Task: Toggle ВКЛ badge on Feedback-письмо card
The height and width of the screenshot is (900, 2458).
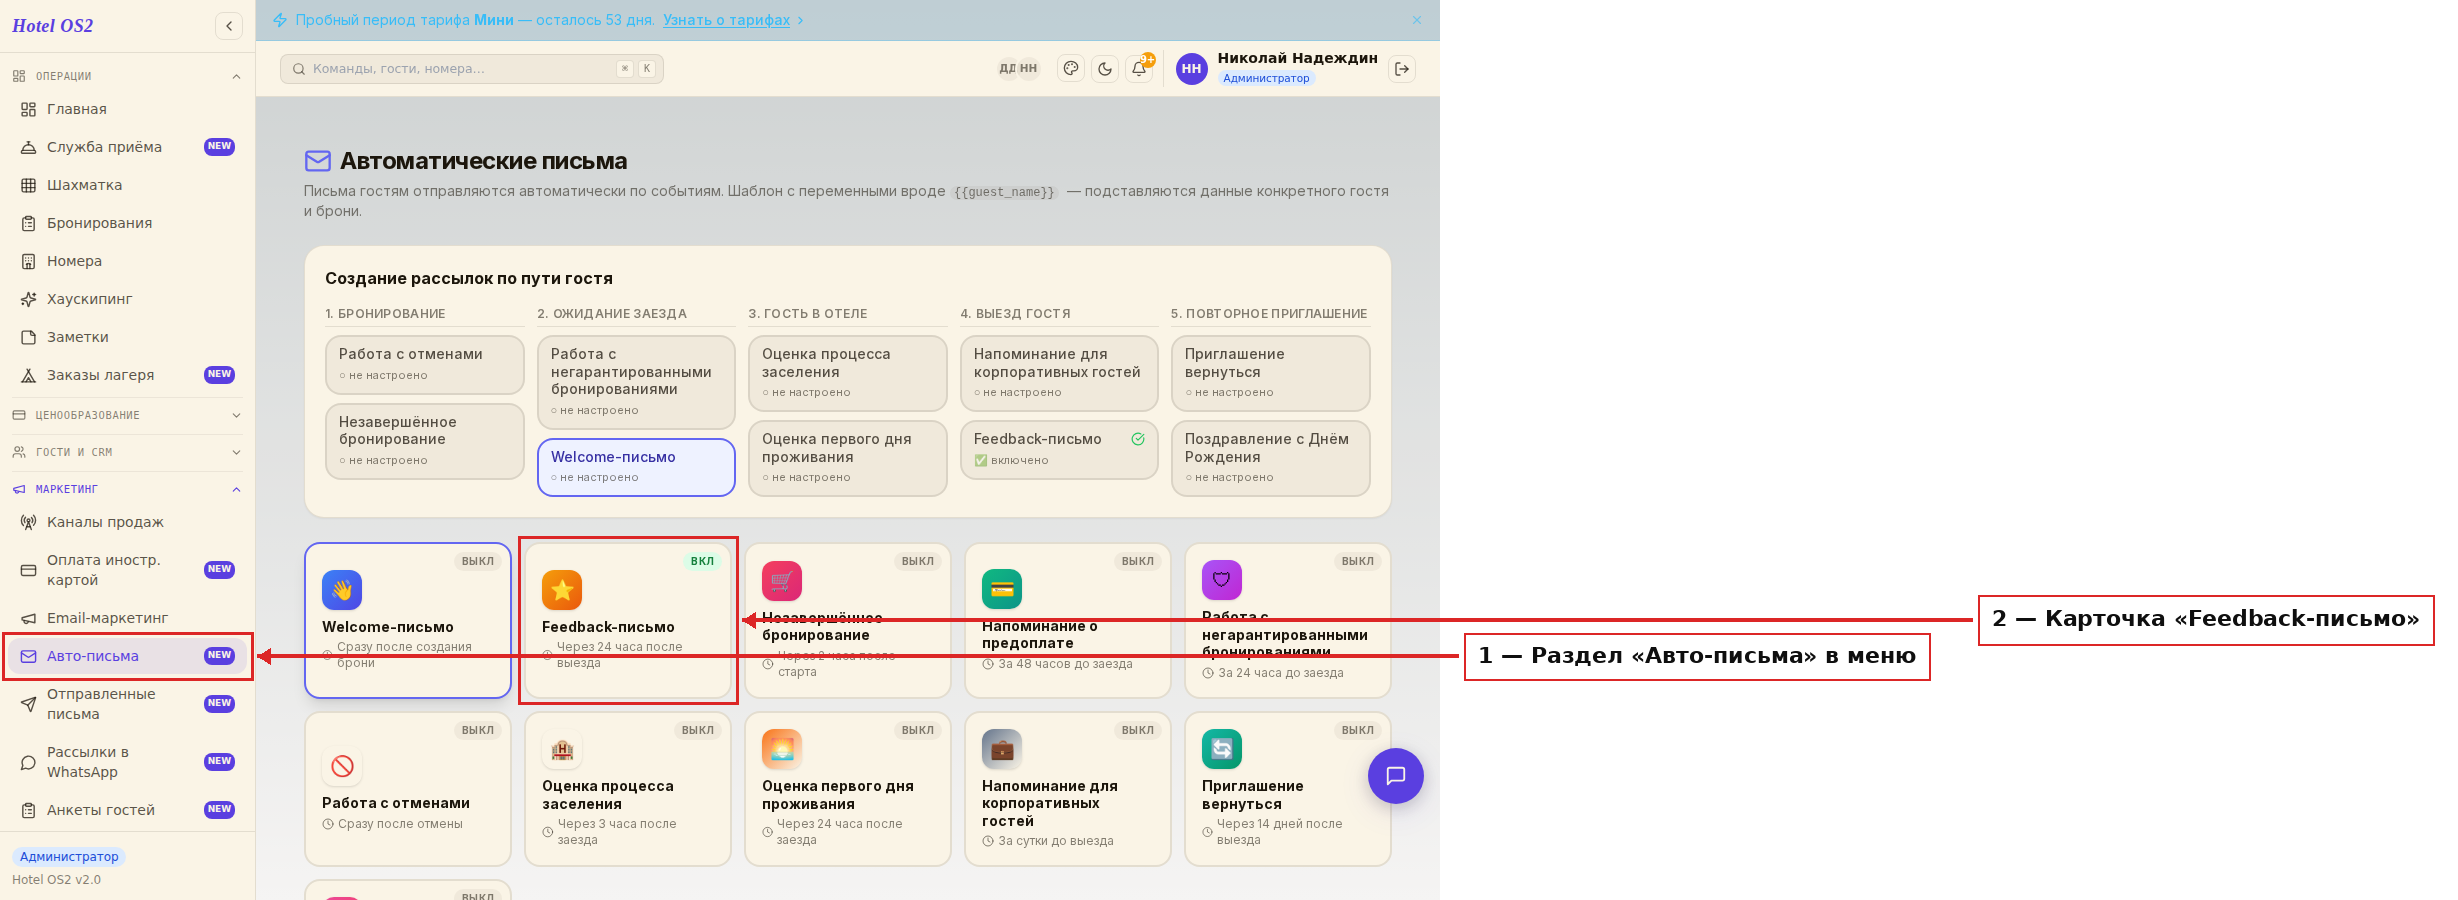Action: 702,561
